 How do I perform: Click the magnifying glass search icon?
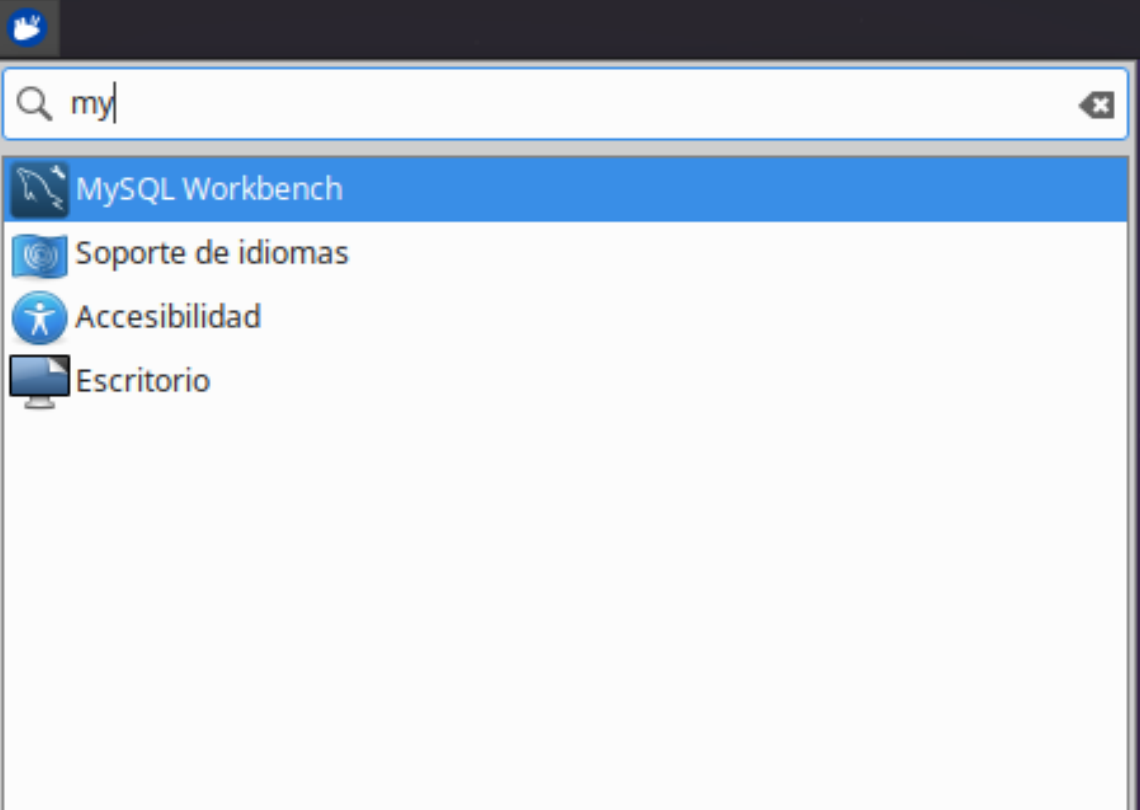[x=36, y=104]
